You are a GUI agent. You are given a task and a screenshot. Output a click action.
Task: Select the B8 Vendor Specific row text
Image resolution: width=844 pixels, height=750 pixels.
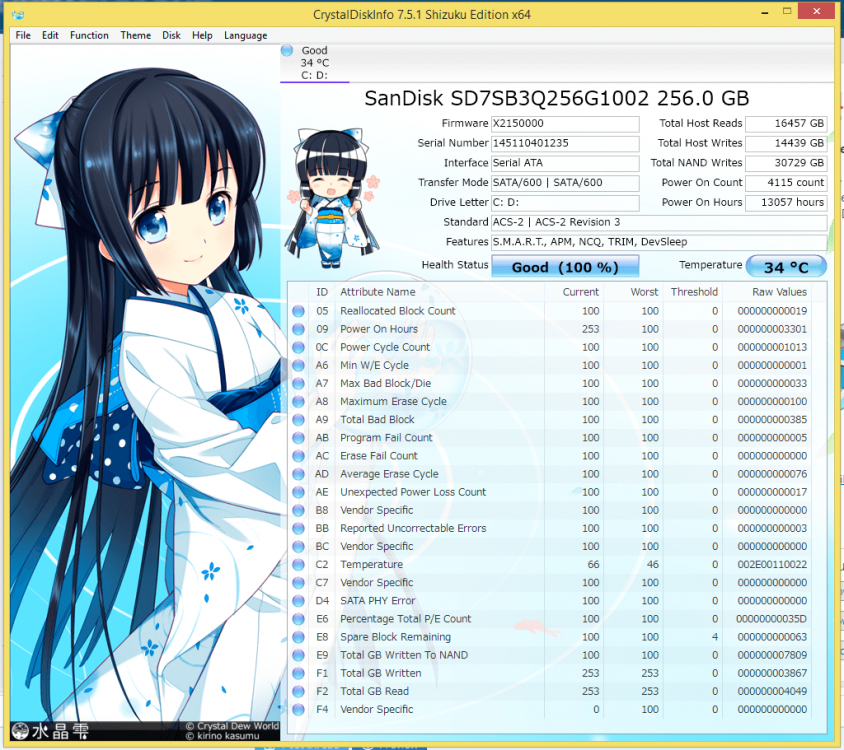(x=377, y=510)
